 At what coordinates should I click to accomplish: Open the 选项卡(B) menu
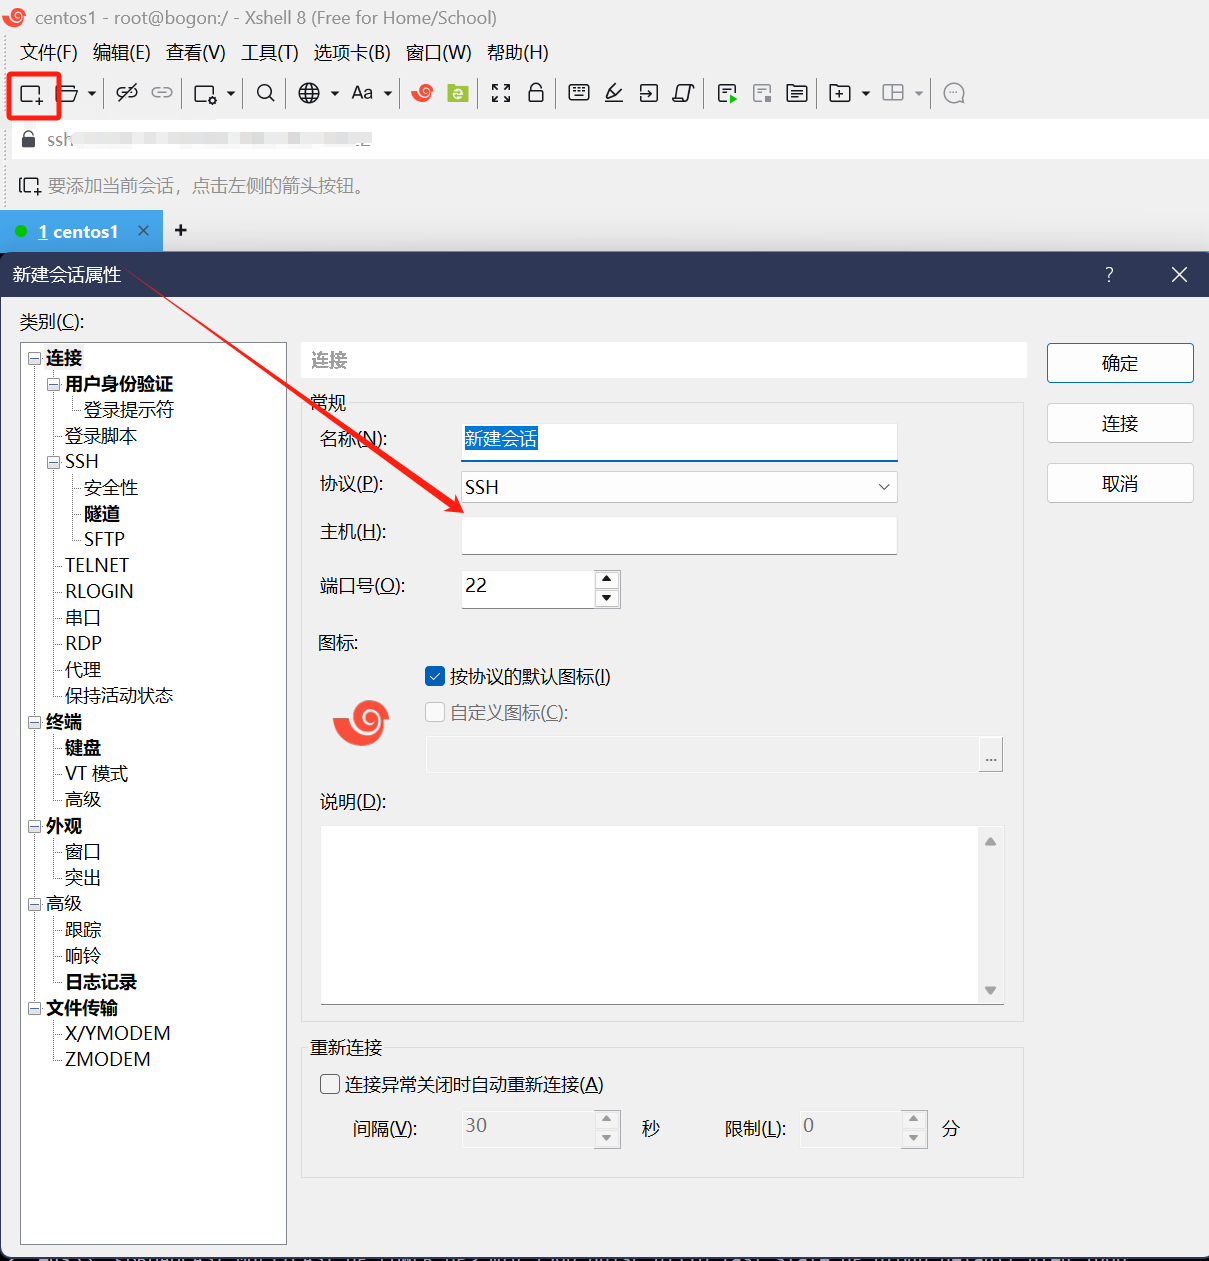click(352, 53)
